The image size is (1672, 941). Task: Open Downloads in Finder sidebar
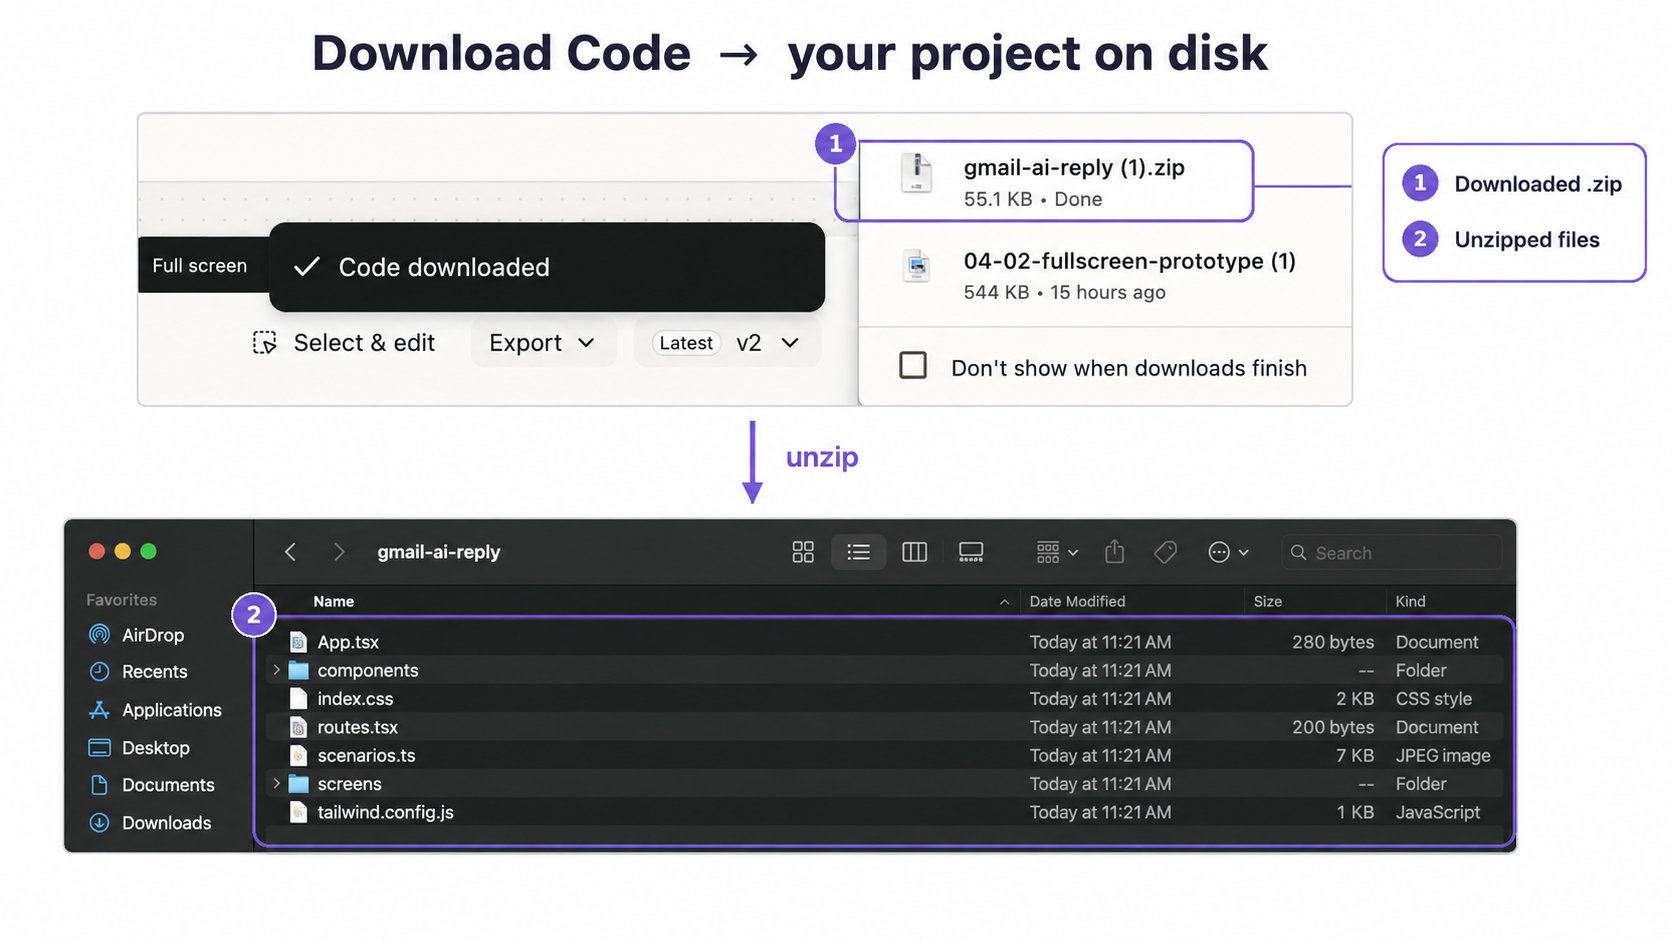click(x=151, y=823)
